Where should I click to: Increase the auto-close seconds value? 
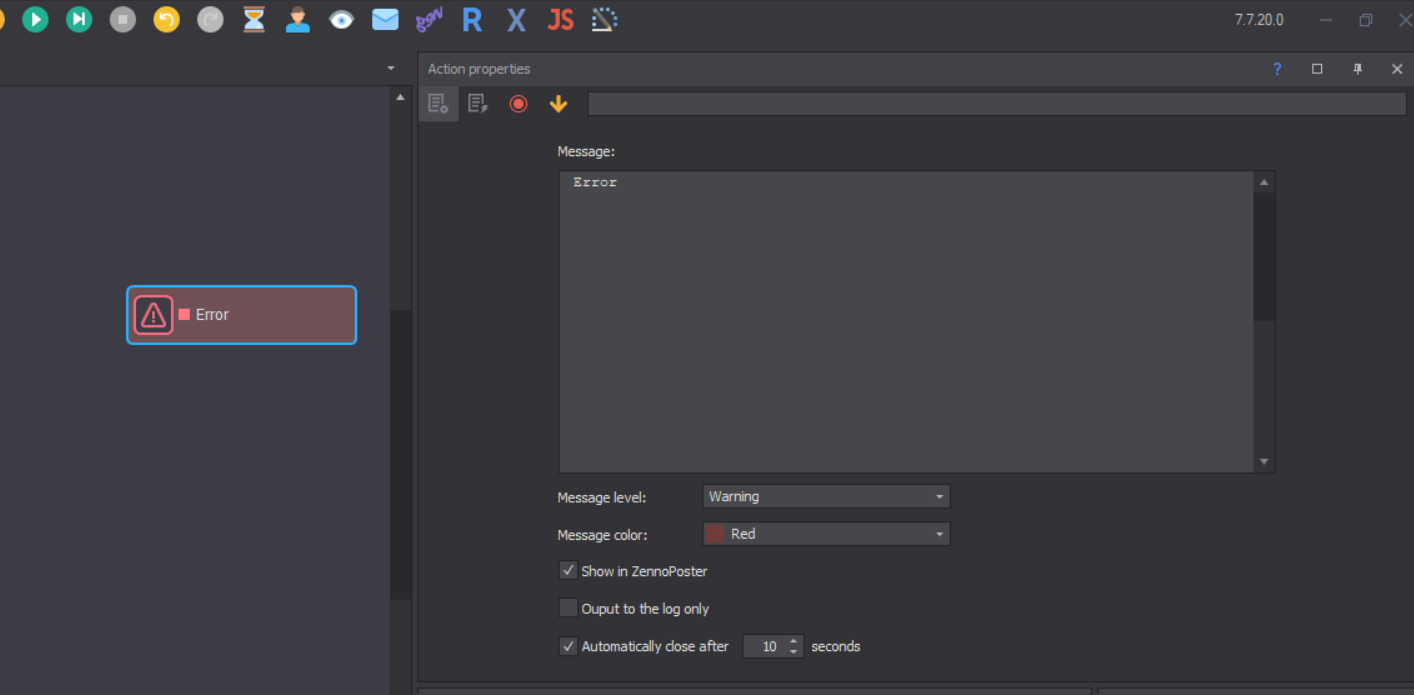coord(794,641)
